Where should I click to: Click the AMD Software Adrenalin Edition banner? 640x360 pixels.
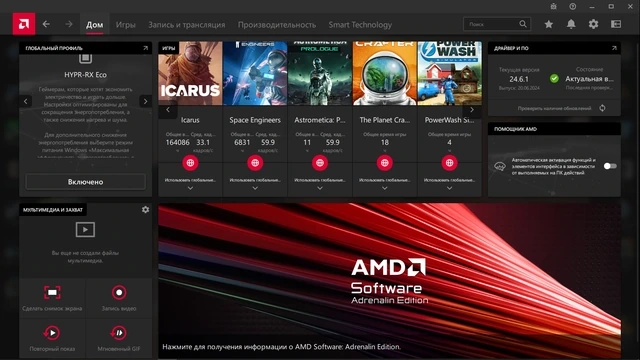click(x=389, y=281)
